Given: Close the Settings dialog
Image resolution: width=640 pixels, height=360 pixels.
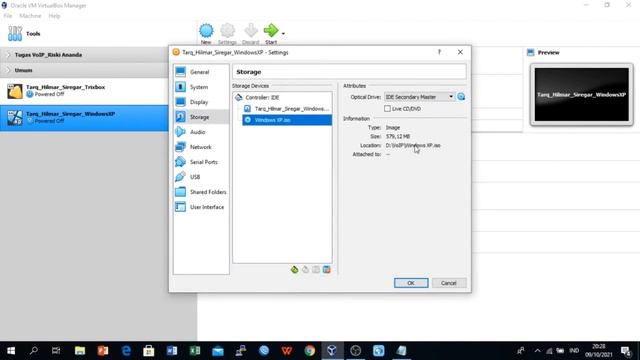Looking at the screenshot, I should pyautogui.click(x=460, y=52).
